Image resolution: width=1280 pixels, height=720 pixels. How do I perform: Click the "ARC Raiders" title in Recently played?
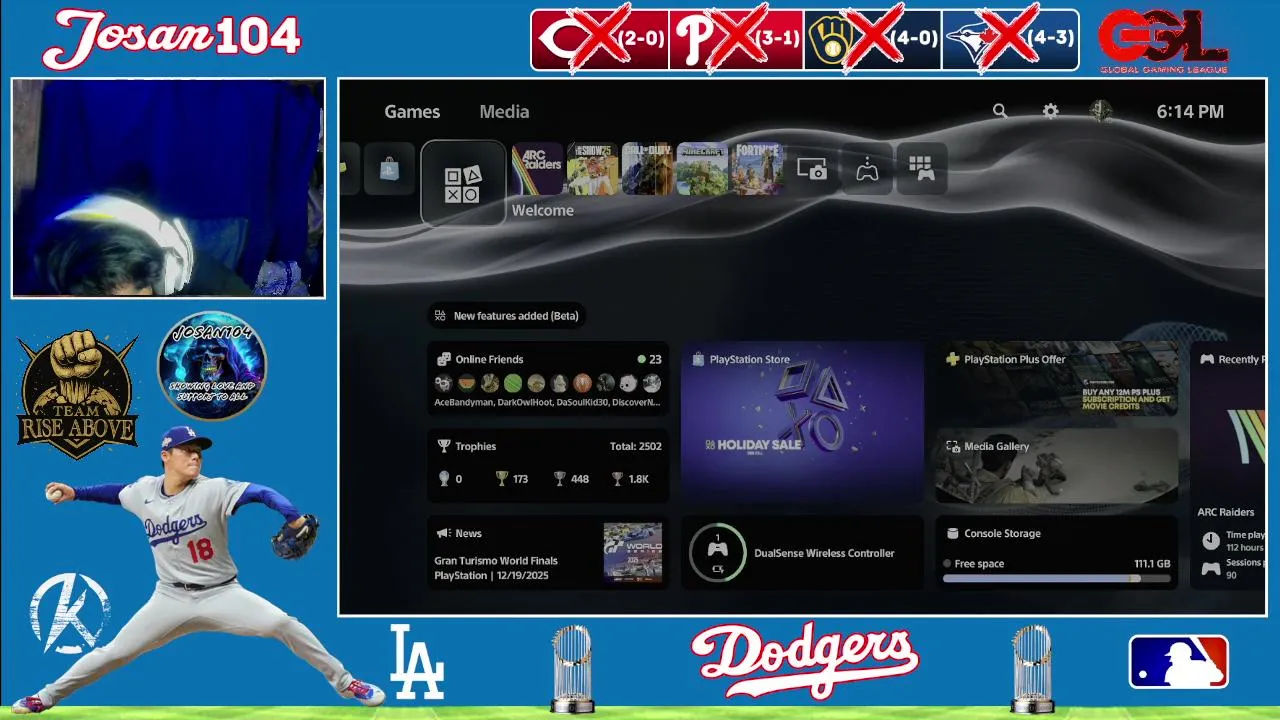click(1226, 512)
